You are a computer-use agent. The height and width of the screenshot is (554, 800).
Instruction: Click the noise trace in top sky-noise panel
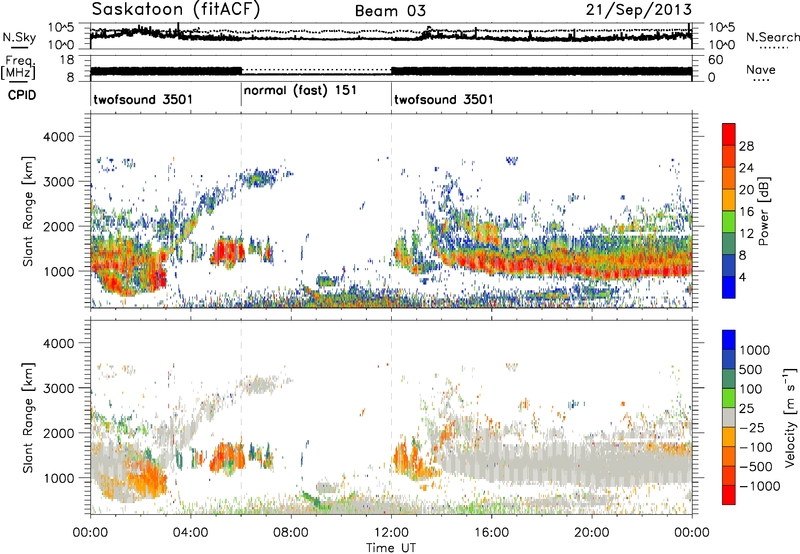[391, 35]
